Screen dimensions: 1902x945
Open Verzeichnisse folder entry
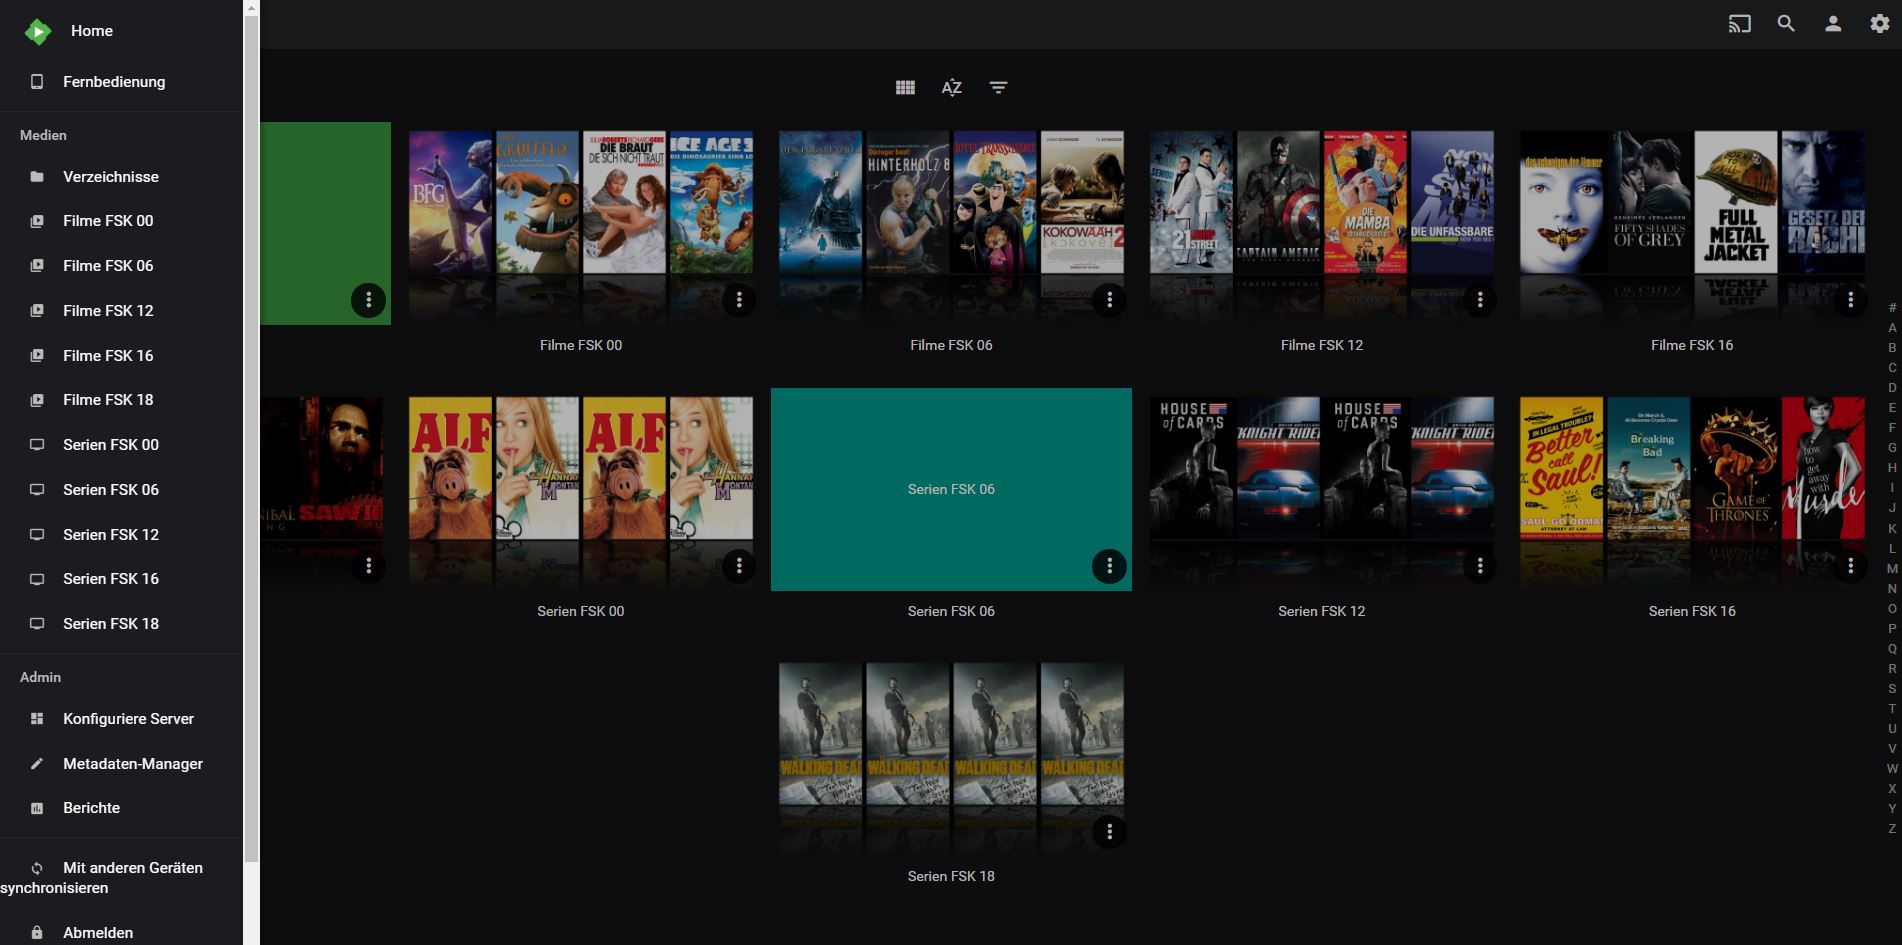121,177
